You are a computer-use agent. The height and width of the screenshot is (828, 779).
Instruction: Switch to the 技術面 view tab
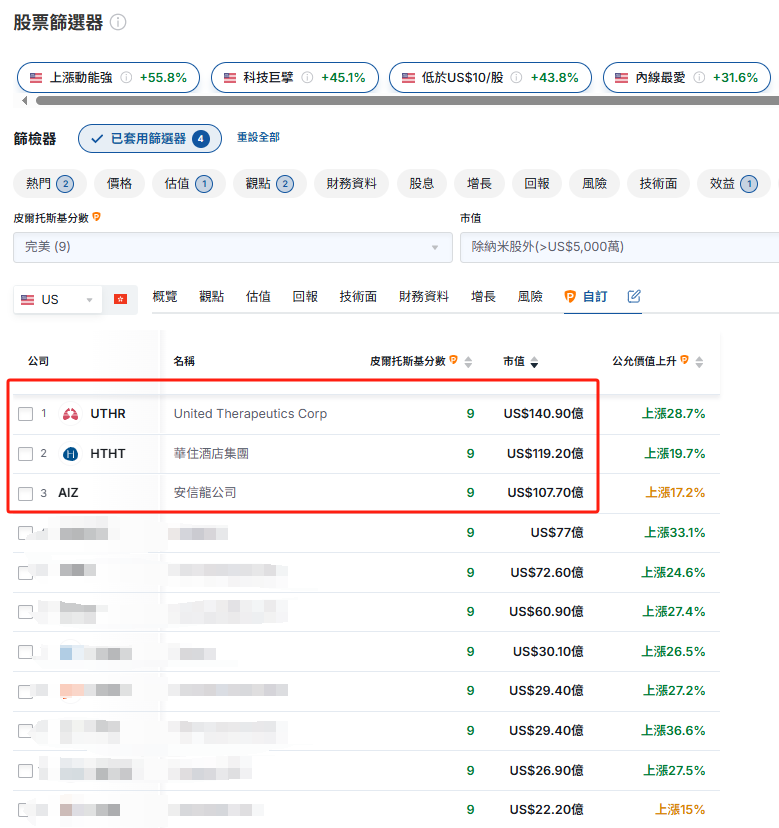[358, 296]
